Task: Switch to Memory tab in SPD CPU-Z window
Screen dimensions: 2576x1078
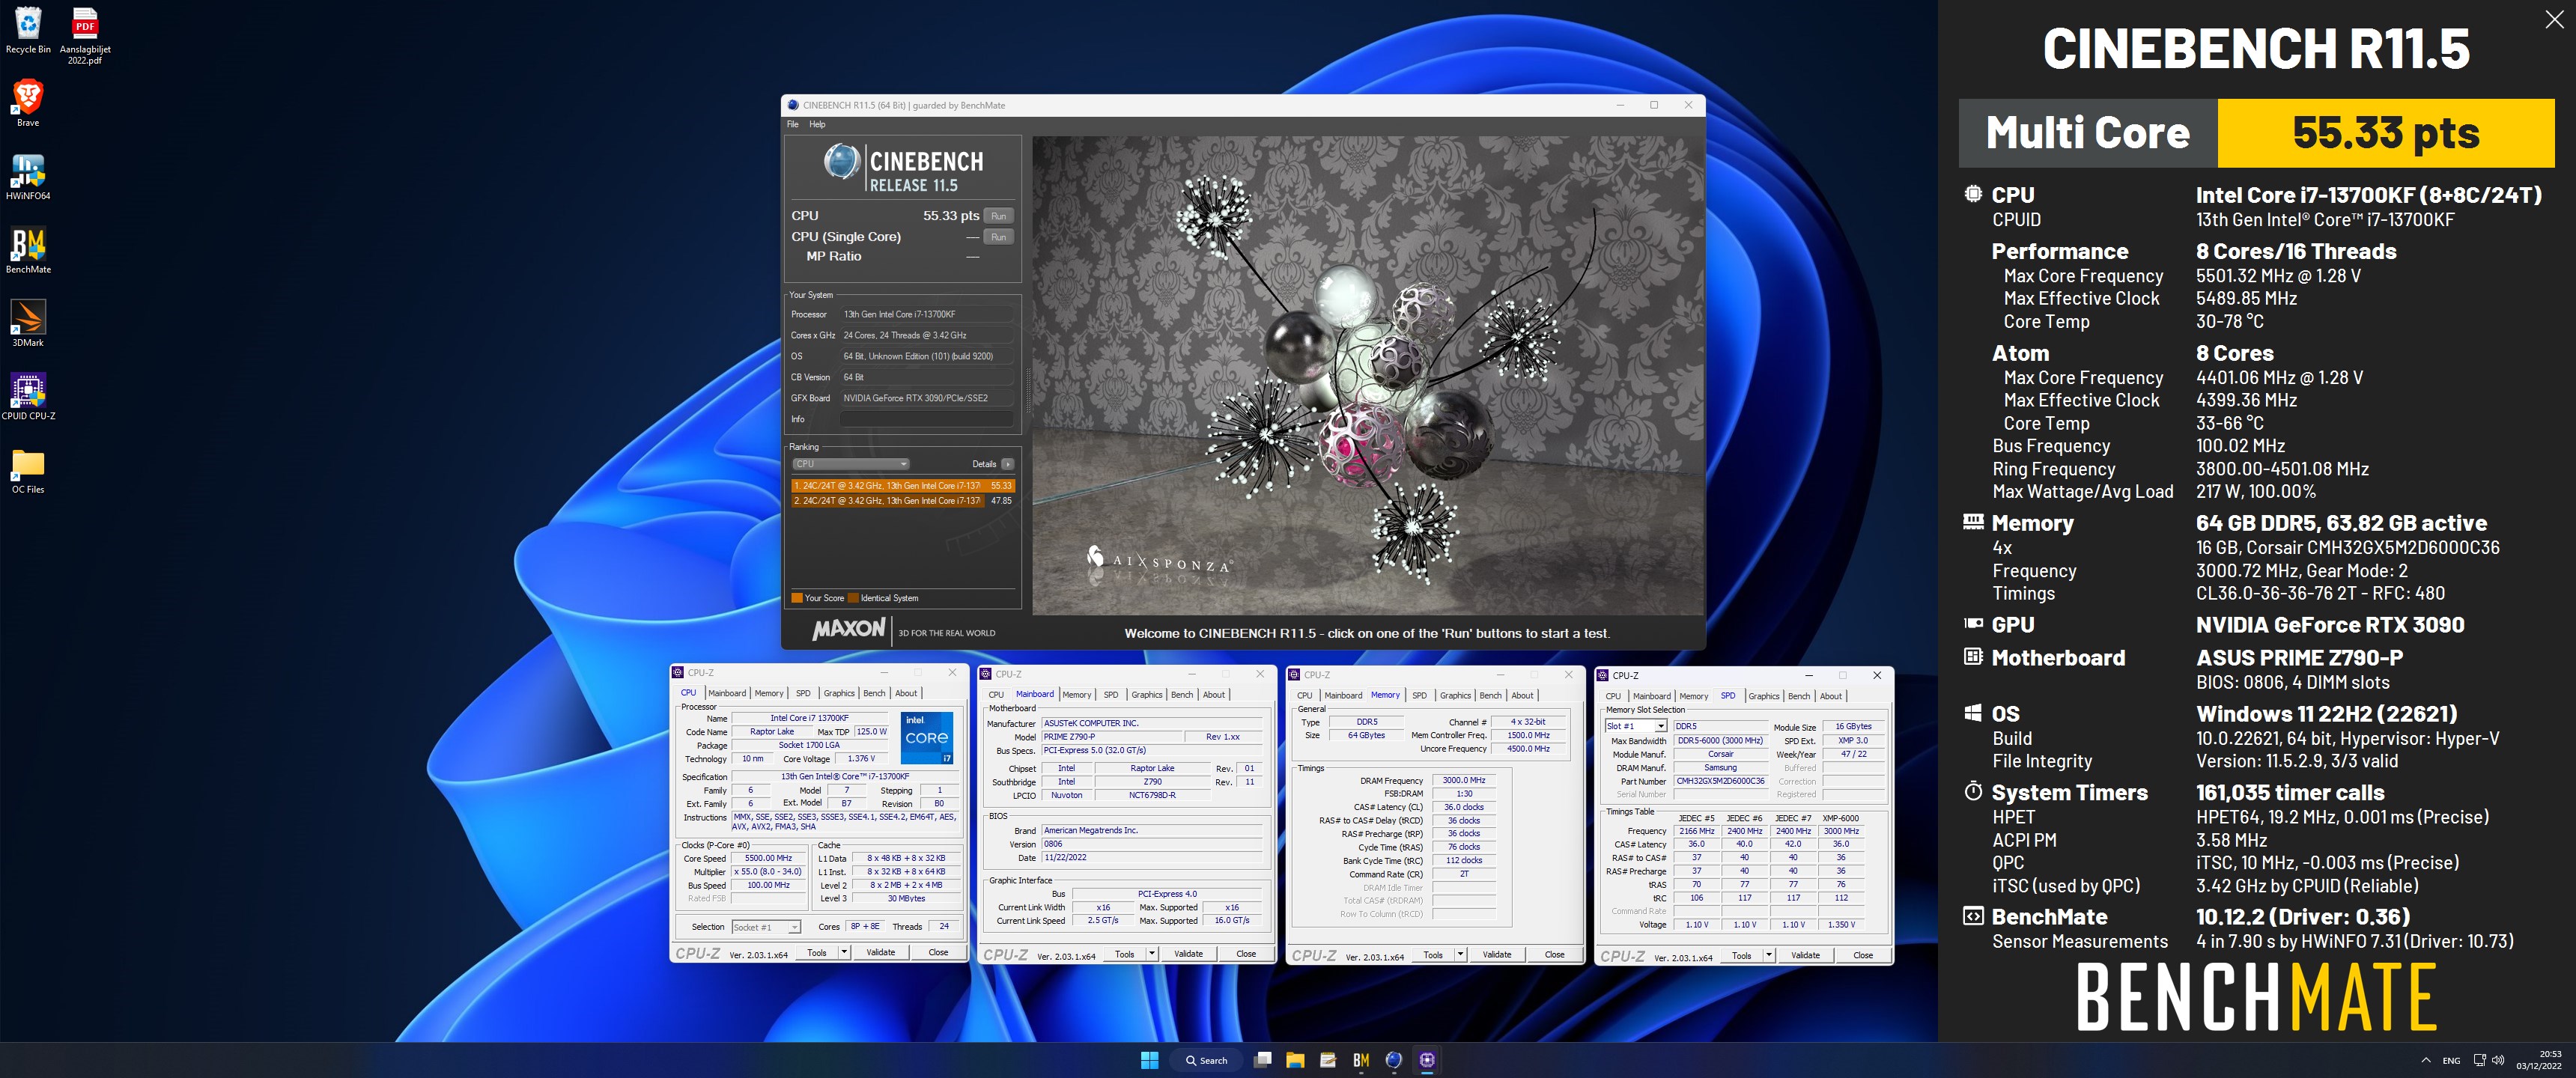Action: point(1694,696)
